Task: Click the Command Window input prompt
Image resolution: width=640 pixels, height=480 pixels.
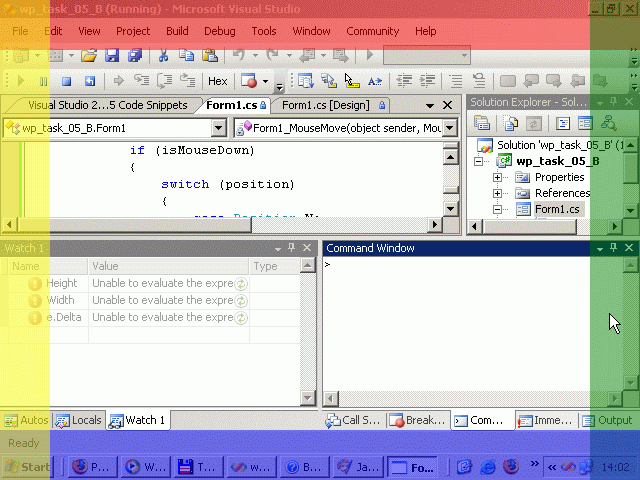Action: 327,264
